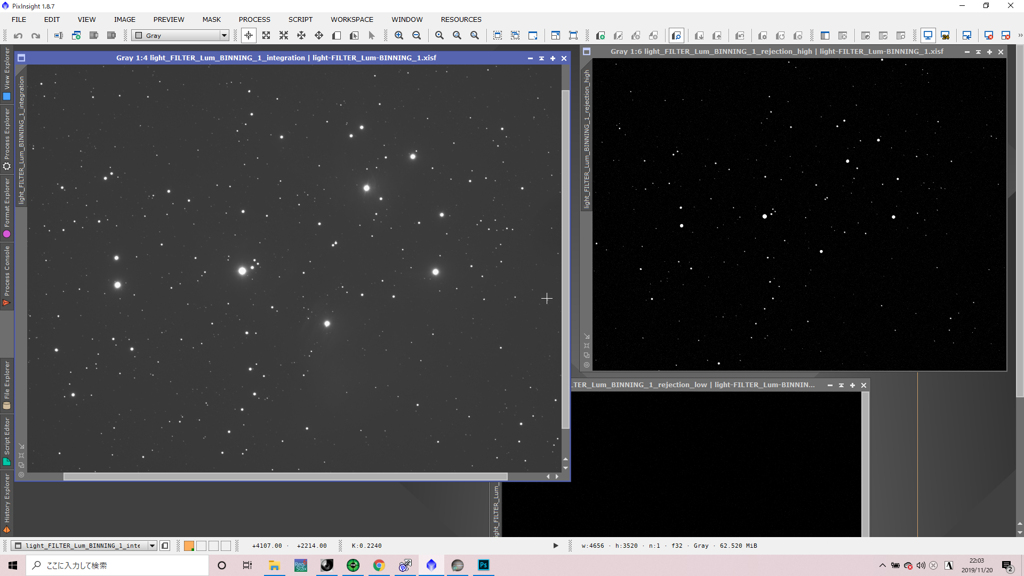
Task: Toggle the File Explorer side panel
Action: [x=7, y=384]
